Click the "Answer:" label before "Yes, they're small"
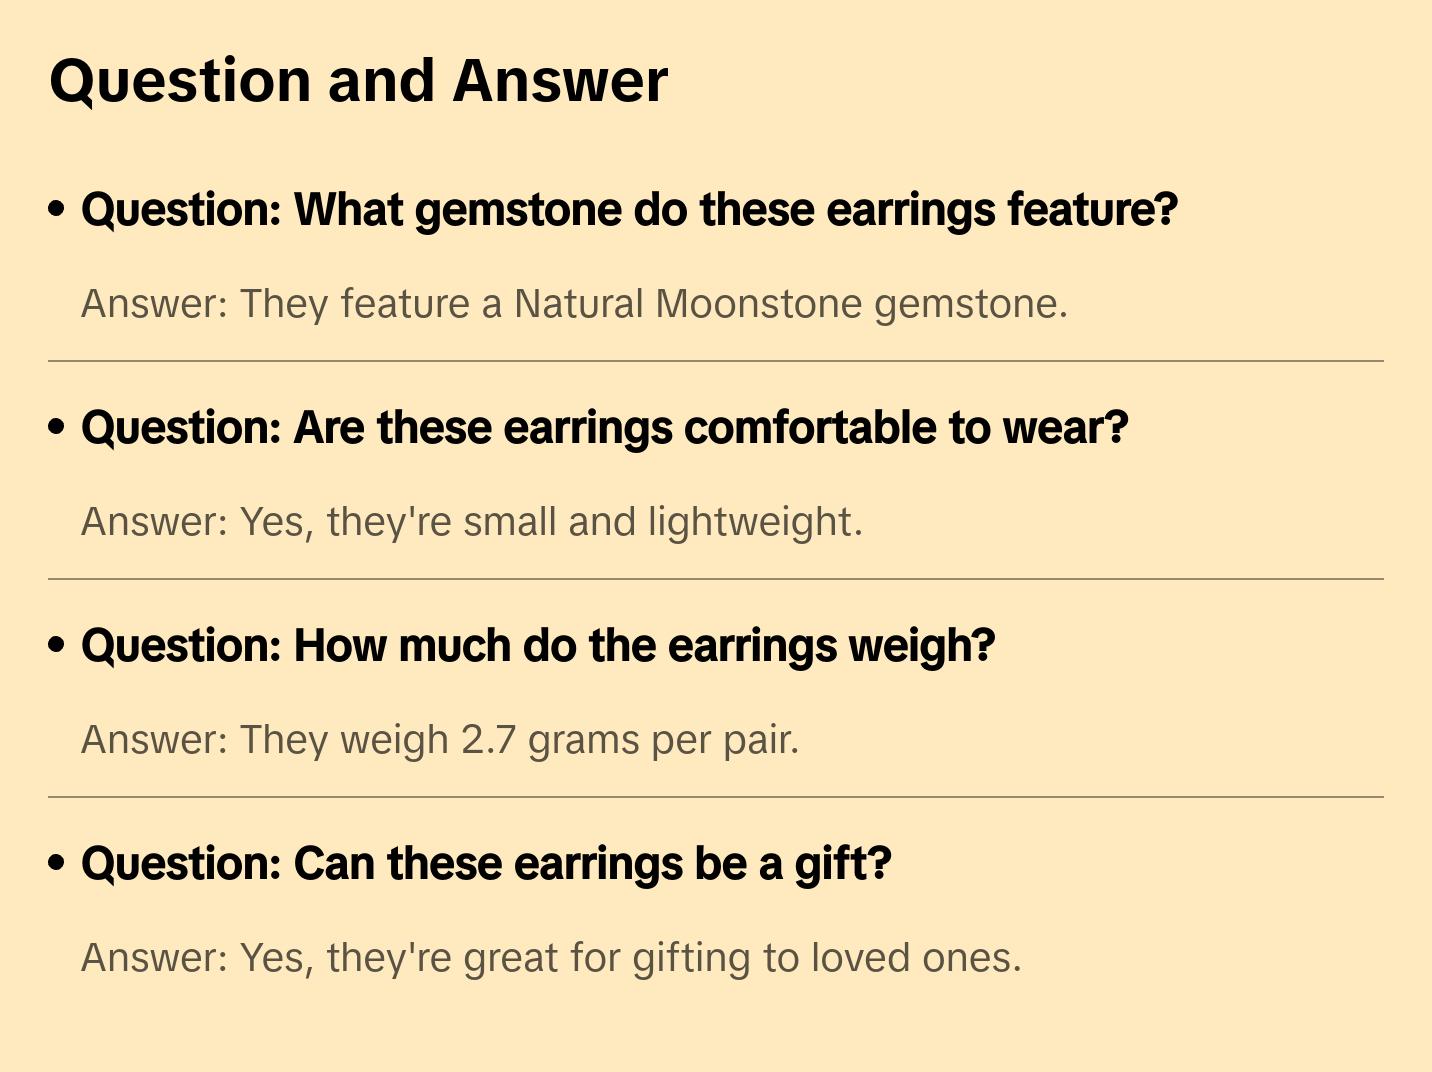 [x=154, y=522]
